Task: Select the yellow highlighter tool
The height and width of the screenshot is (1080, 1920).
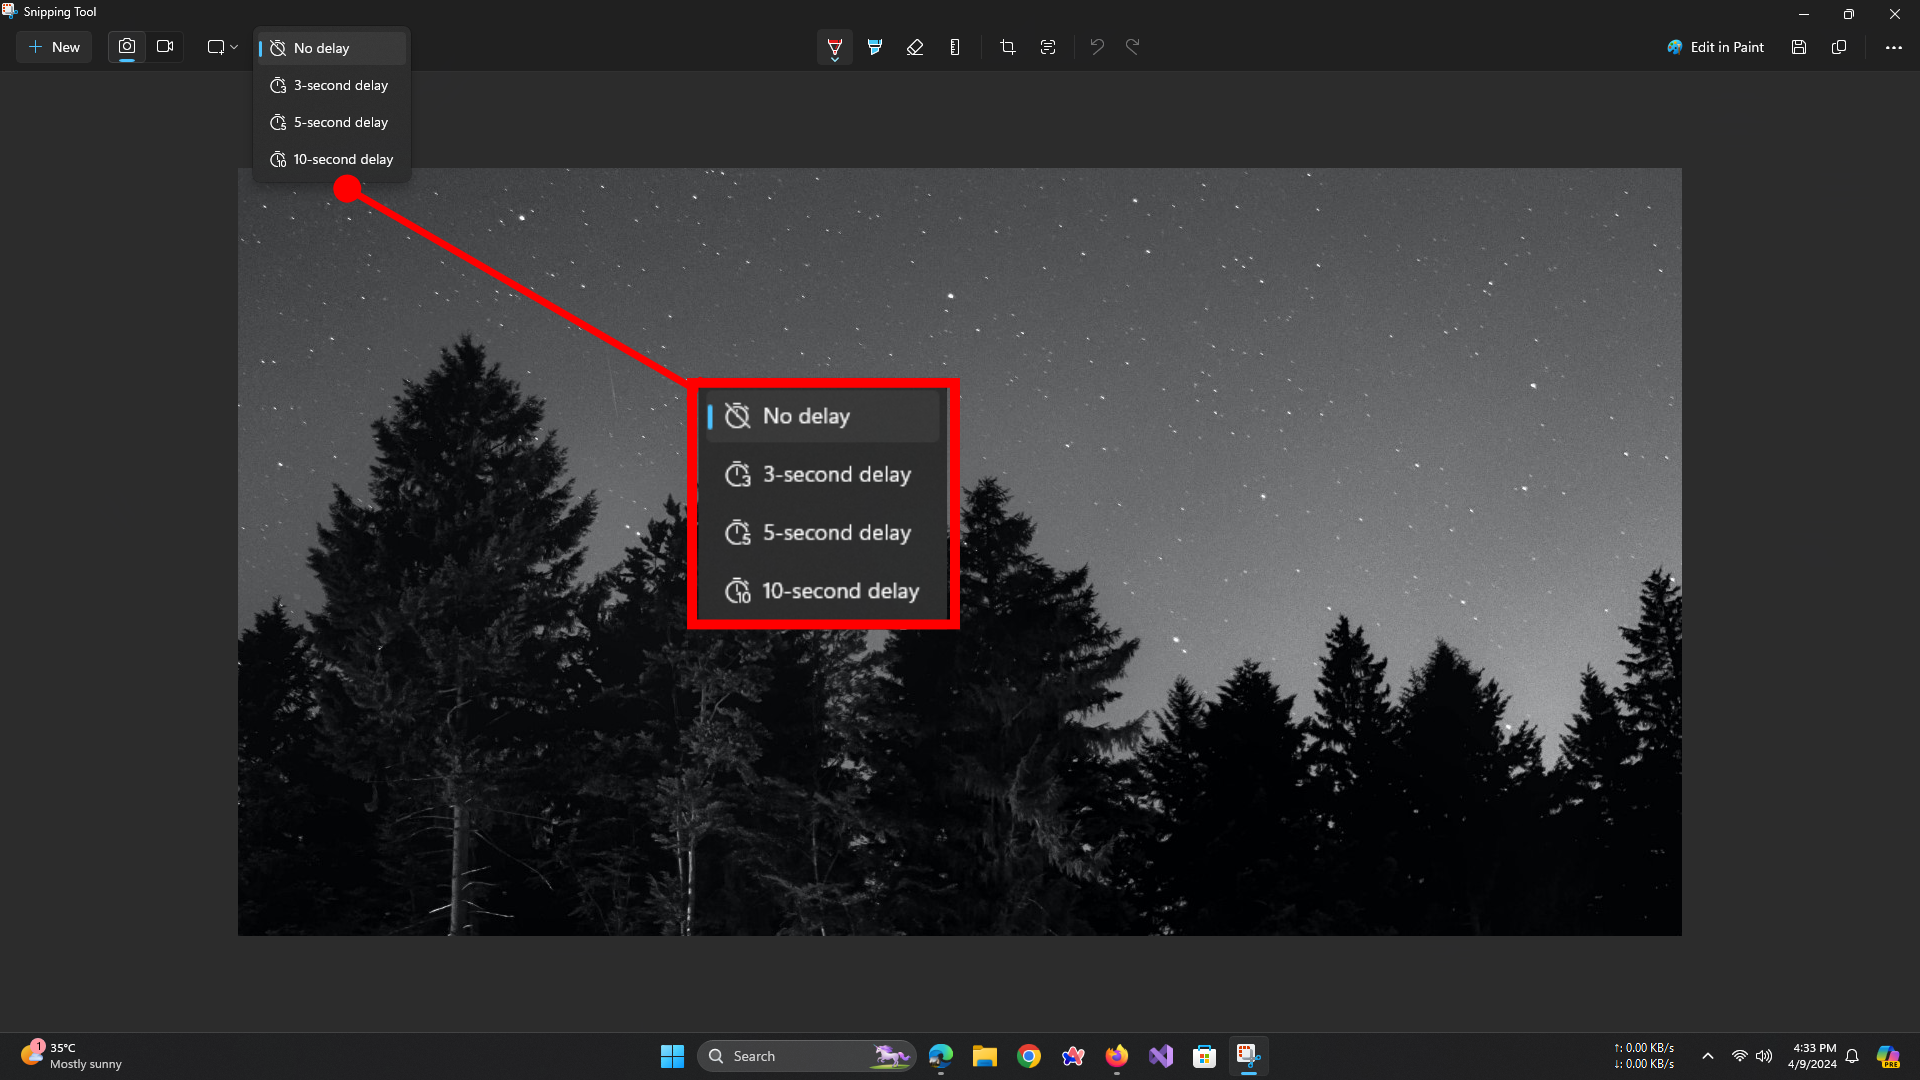Action: coord(875,47)
